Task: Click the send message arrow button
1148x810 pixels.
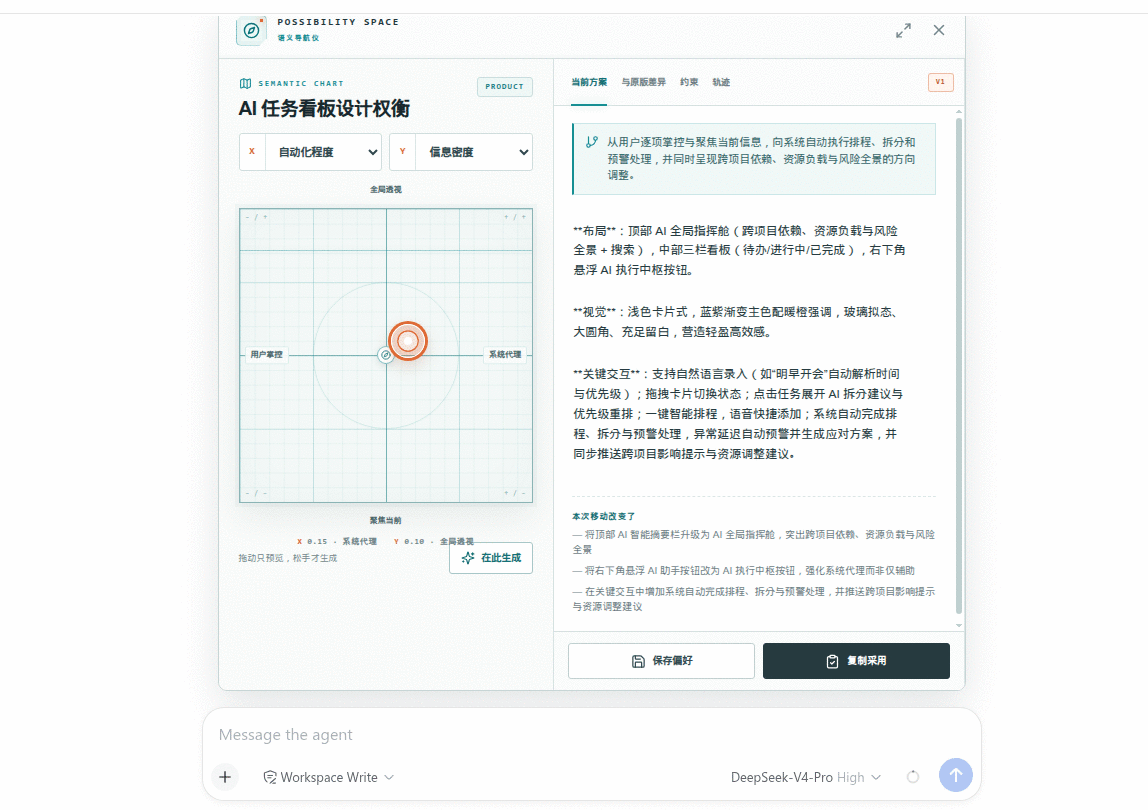Action: pyautogui.click(x=955, y=775)
